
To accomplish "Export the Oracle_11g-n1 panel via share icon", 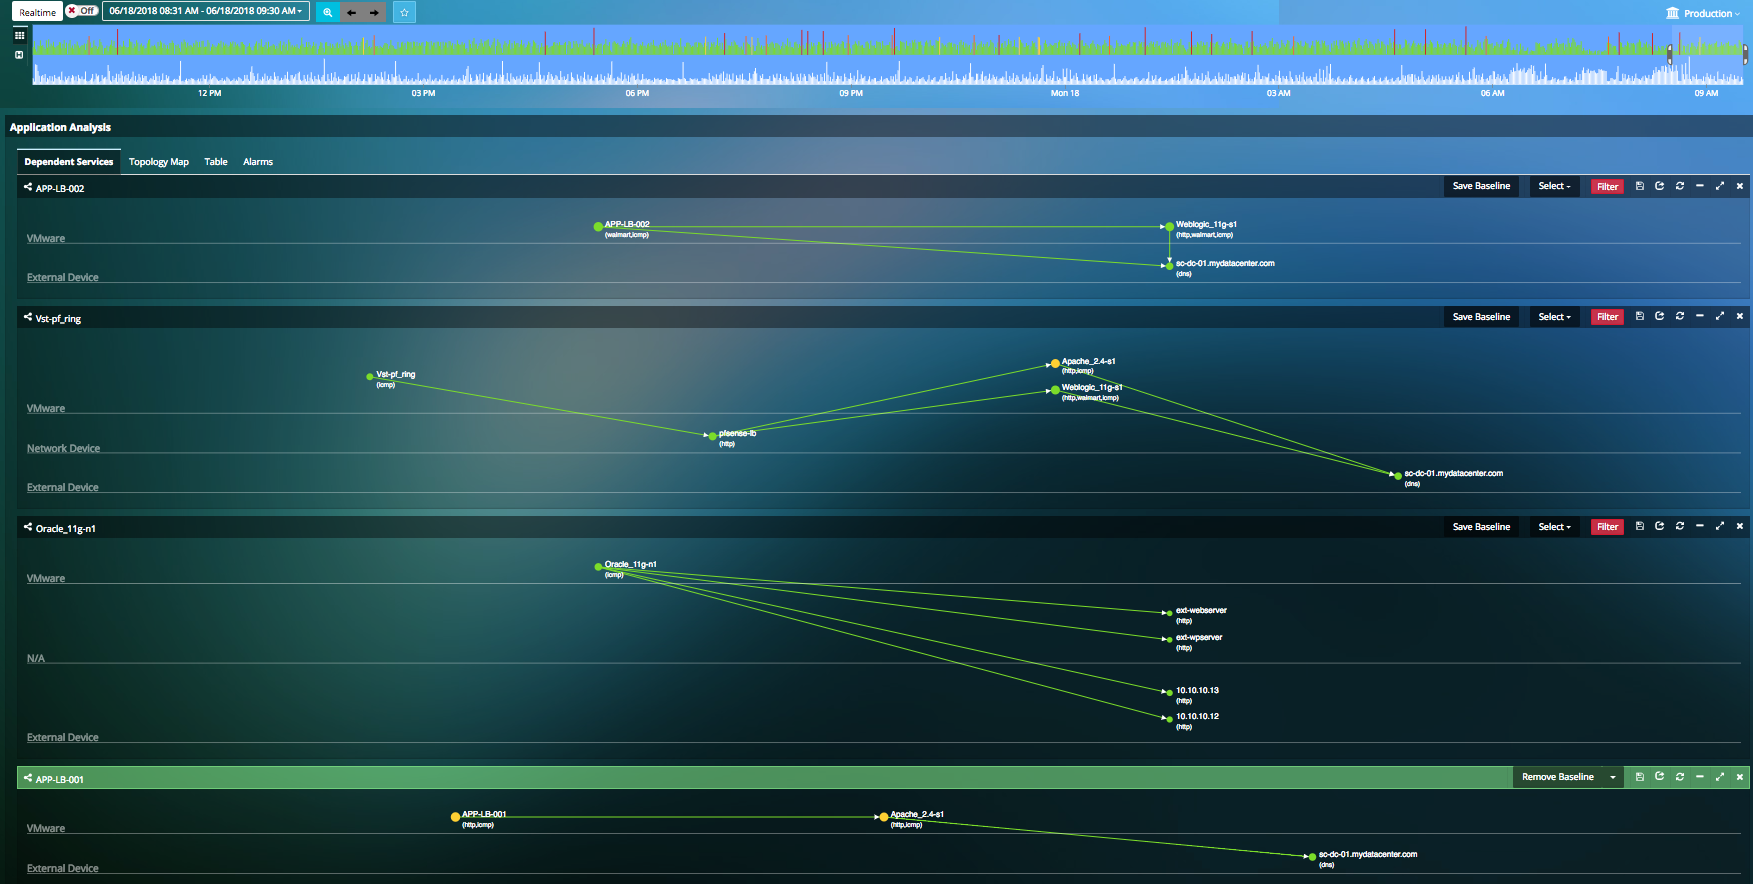I will [1659, 526].
